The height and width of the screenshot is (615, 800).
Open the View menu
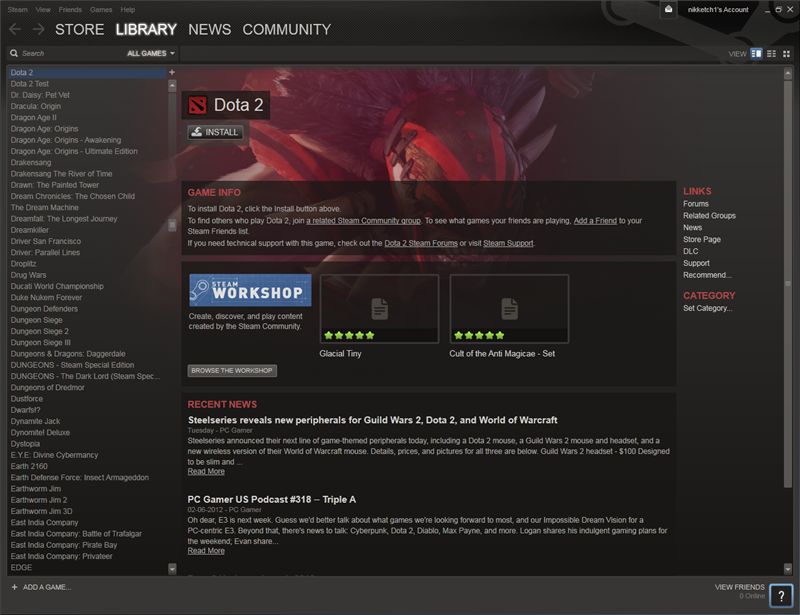point(43,10)
